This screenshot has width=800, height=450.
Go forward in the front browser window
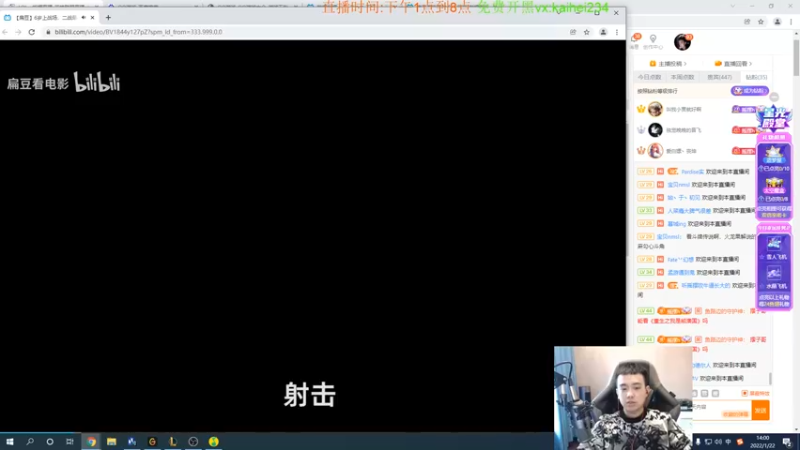tap(18, 32)
